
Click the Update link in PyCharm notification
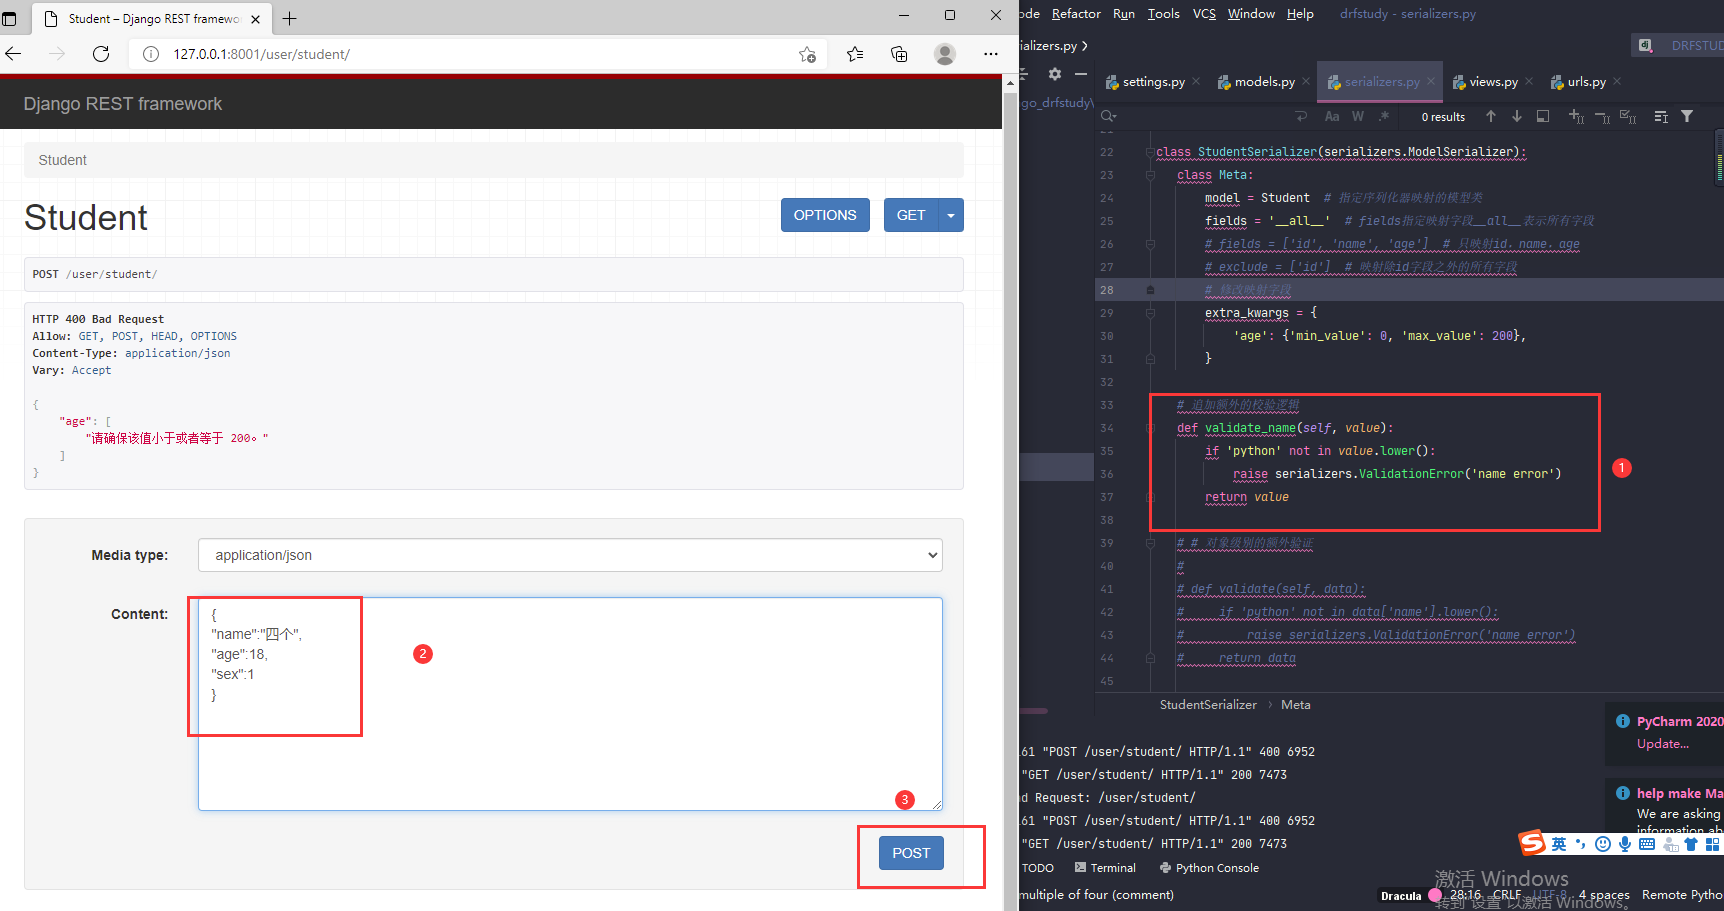tap(1663, 744)
